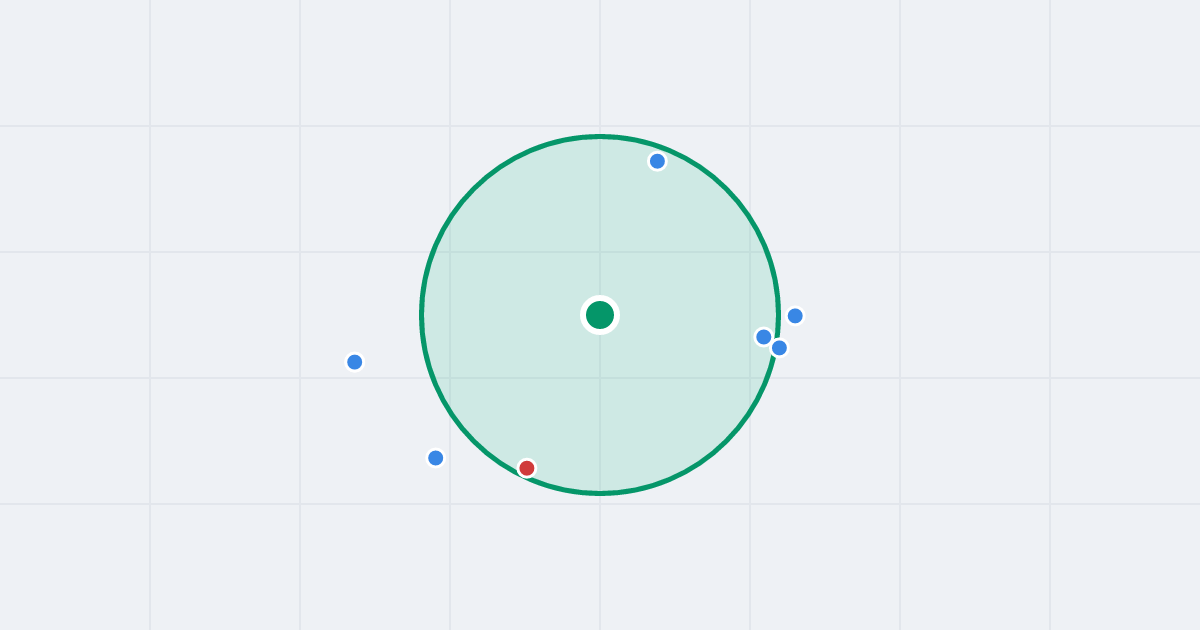Choose the innermost blue dot of the right-side cluster
The width and height of the screenshot is (1200, 630).
coord(764,337)
